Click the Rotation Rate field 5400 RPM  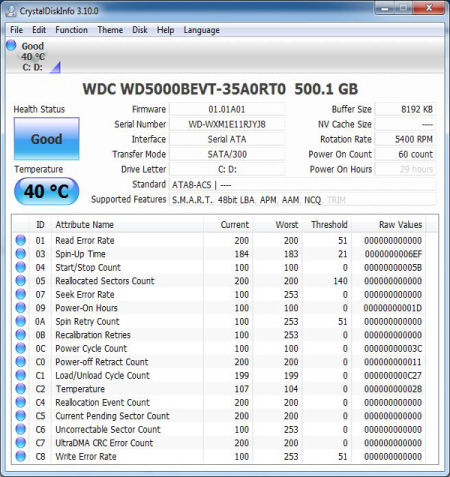point(405,139)
